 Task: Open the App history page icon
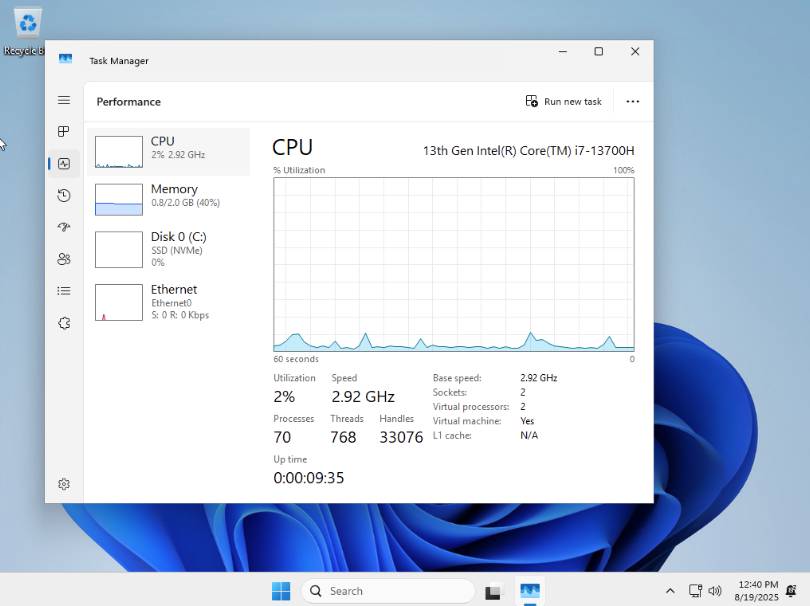pyautogui.click(x=64, y=195)
